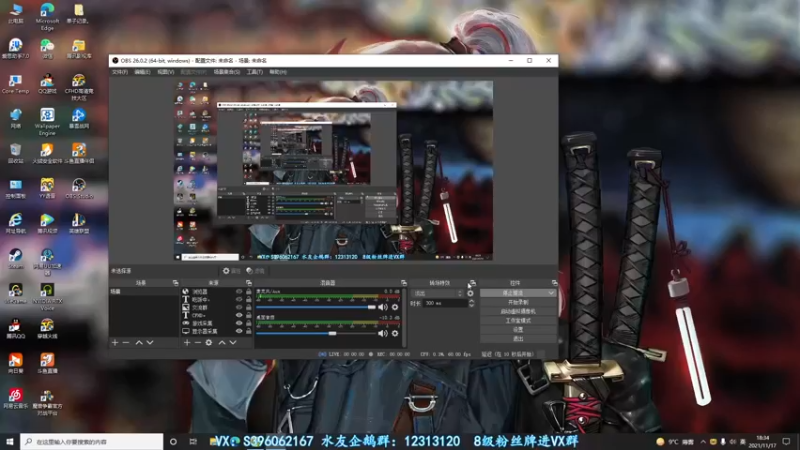This screenshot has height=450, width=800.
Task: Toggle visibility of game capture source
Action: (x=239, y=323)
